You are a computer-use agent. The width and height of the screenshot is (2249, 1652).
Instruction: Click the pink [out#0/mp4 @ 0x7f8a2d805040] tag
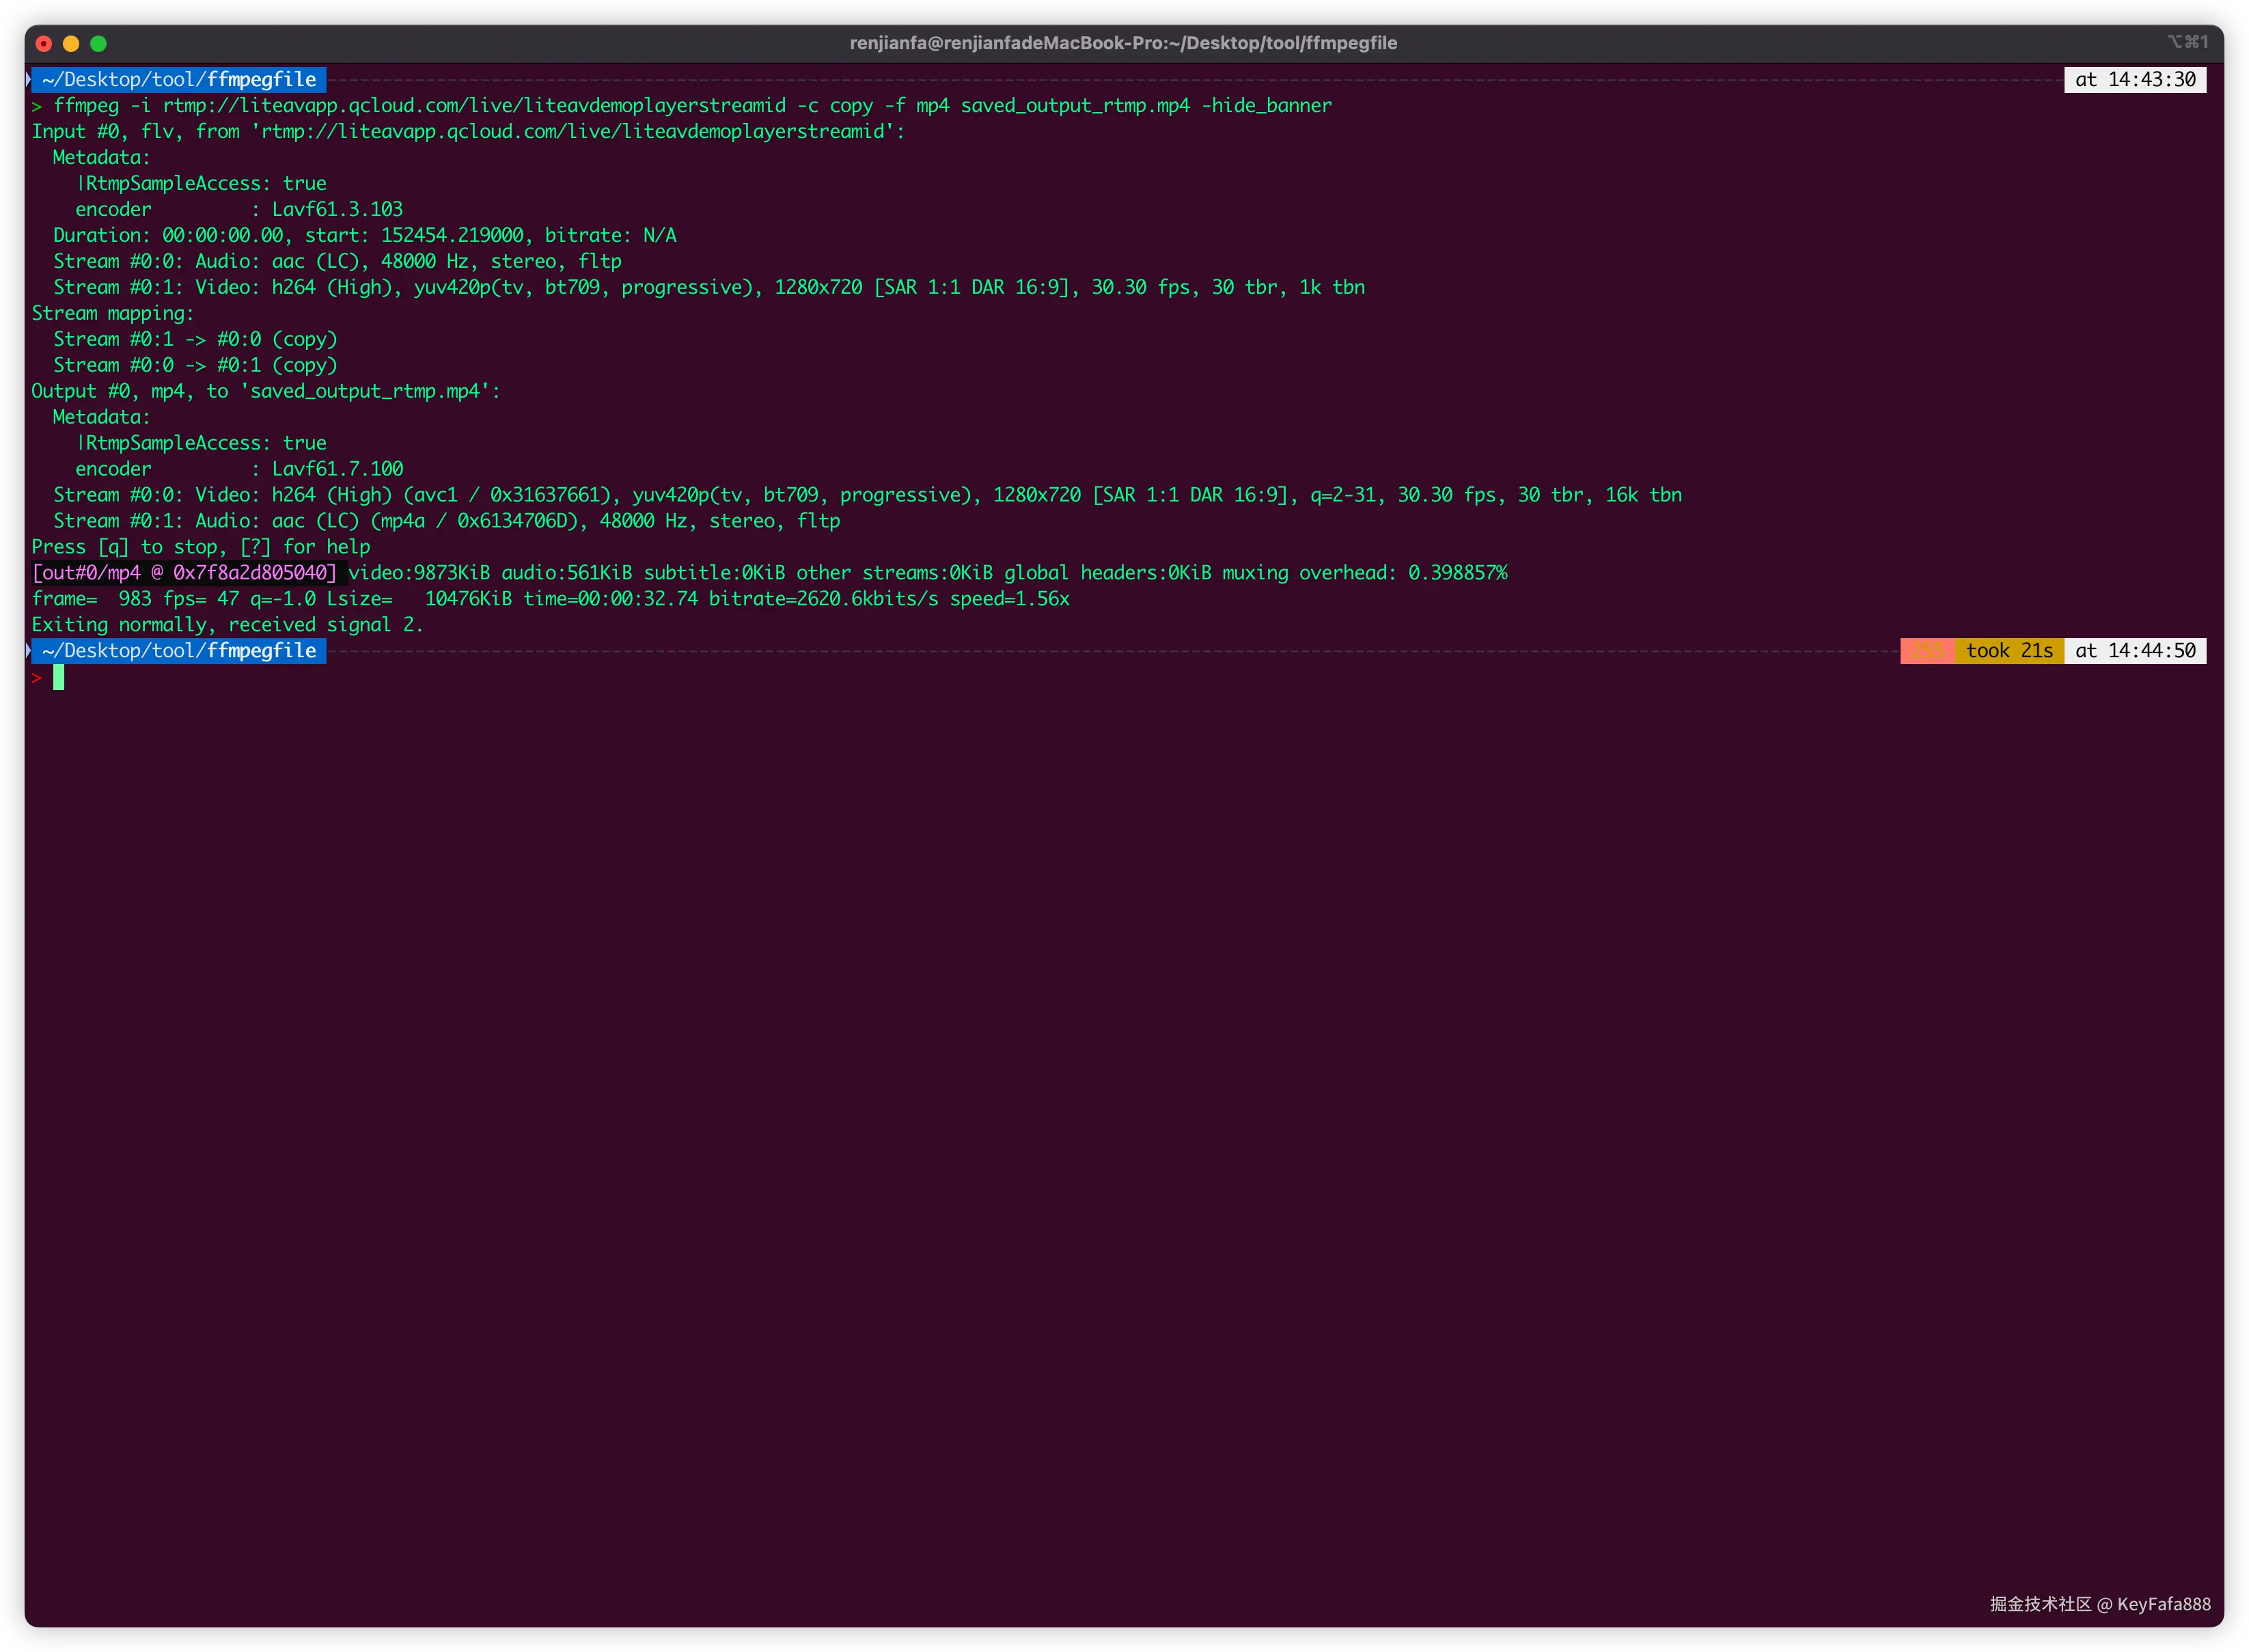(185, 573)
